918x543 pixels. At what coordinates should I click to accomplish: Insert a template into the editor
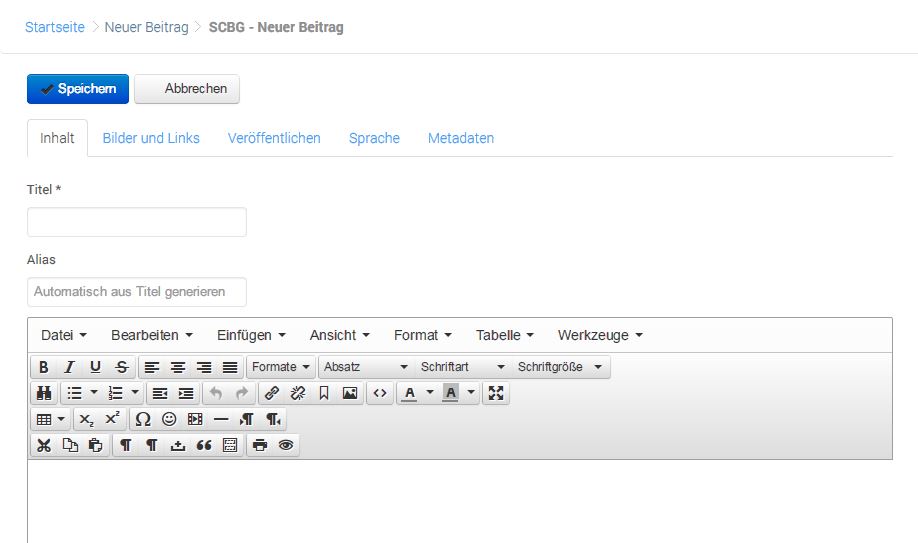point(230,445)
